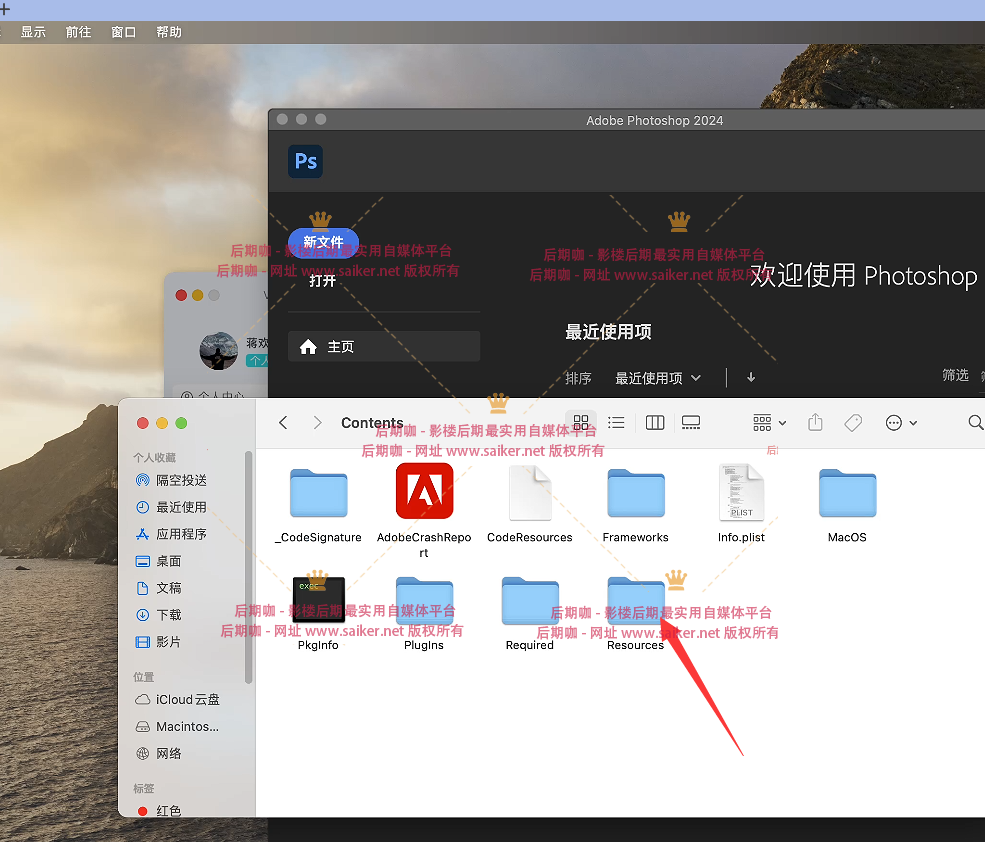Open the 窗口 menu in menu bar
Viewport: 985px width, 842px height.
124,32
